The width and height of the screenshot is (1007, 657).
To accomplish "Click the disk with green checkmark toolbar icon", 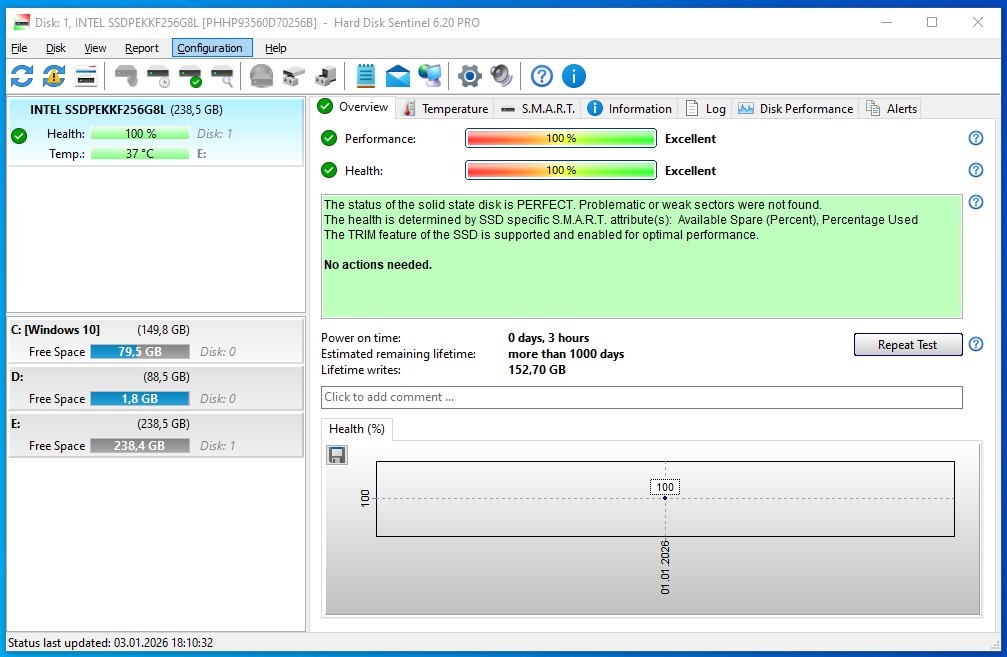I will (190, 76).
